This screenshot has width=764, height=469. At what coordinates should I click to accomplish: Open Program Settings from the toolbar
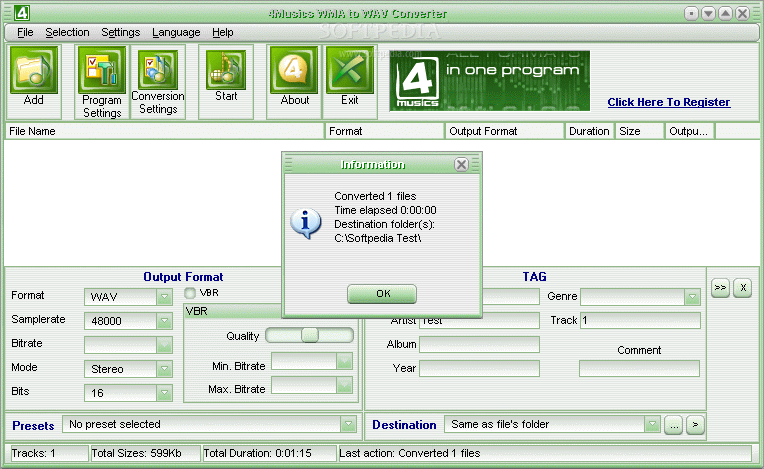pyautogui.click(x=101, y=71)
